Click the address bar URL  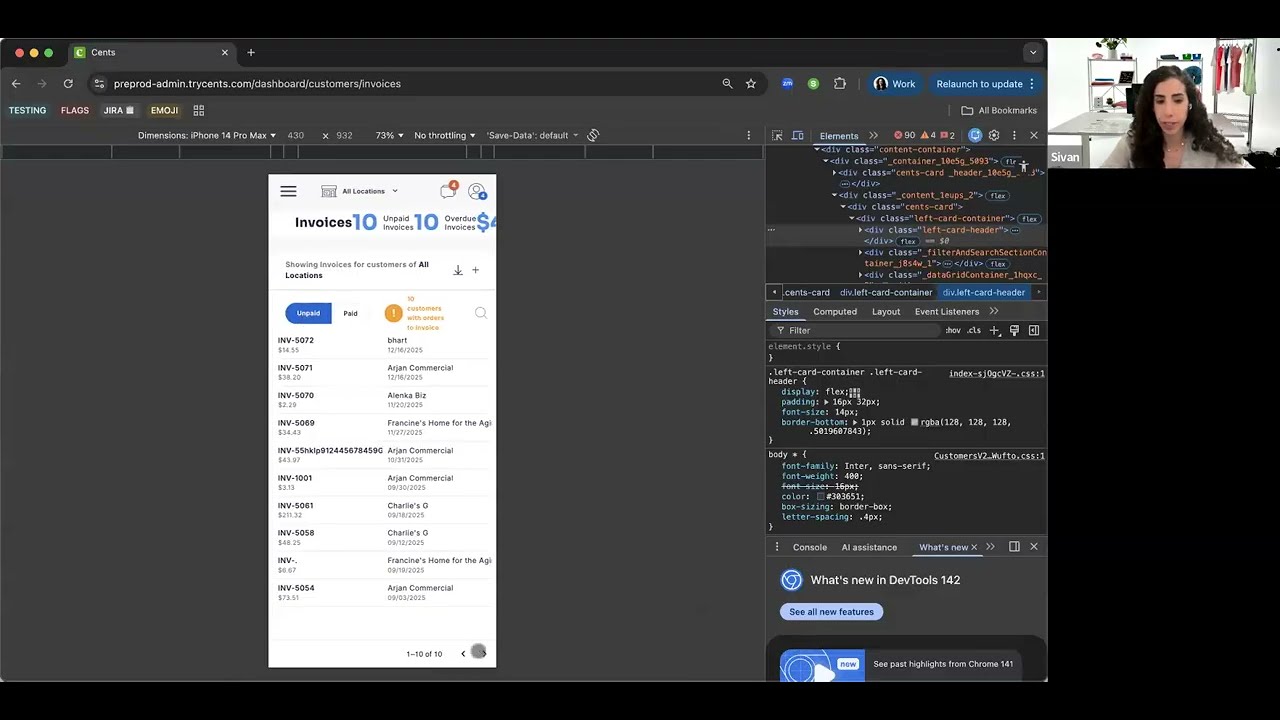pos(257,84)
